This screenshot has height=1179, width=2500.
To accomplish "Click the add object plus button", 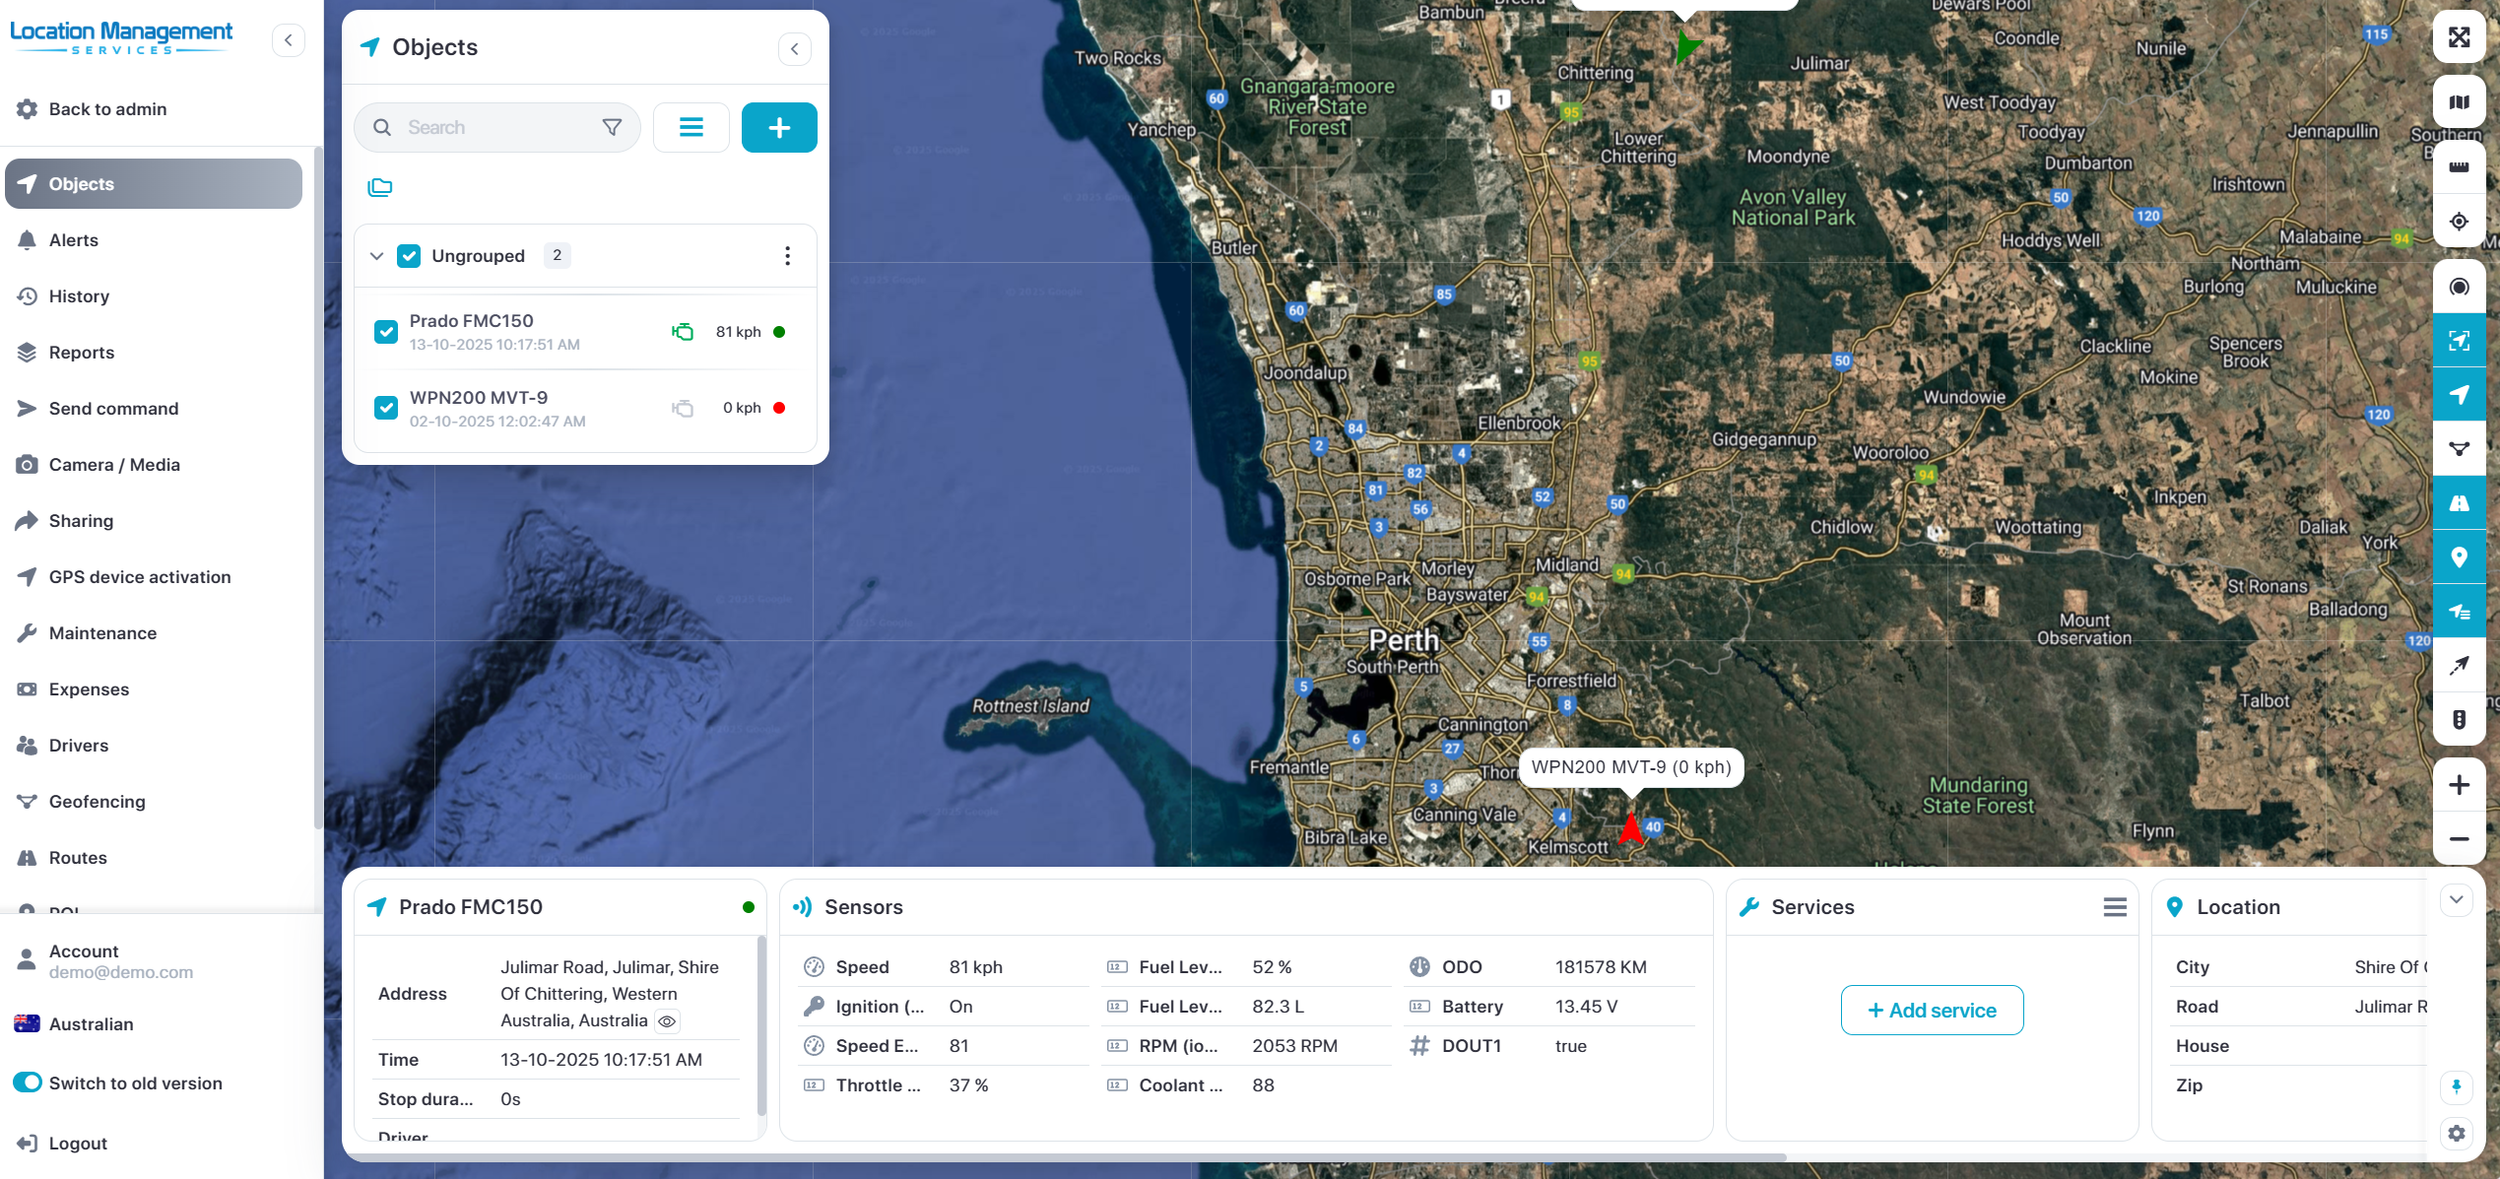I will (779, 127).
